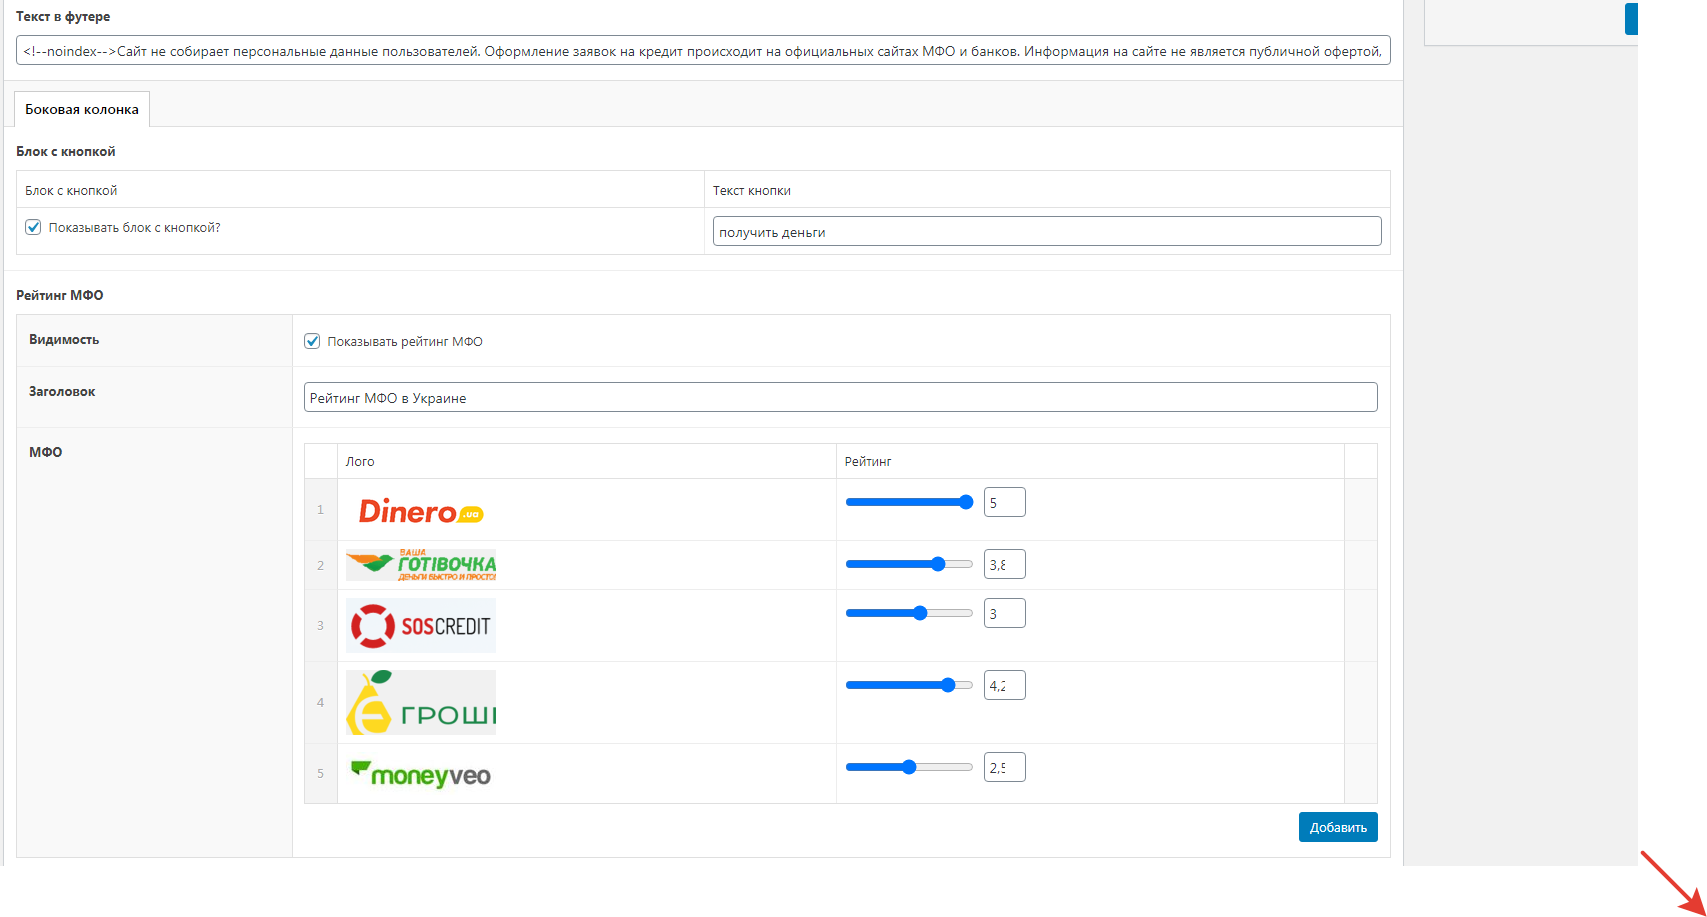Click the Dinero logo image
1707x917 pixels.
[421, 511]
